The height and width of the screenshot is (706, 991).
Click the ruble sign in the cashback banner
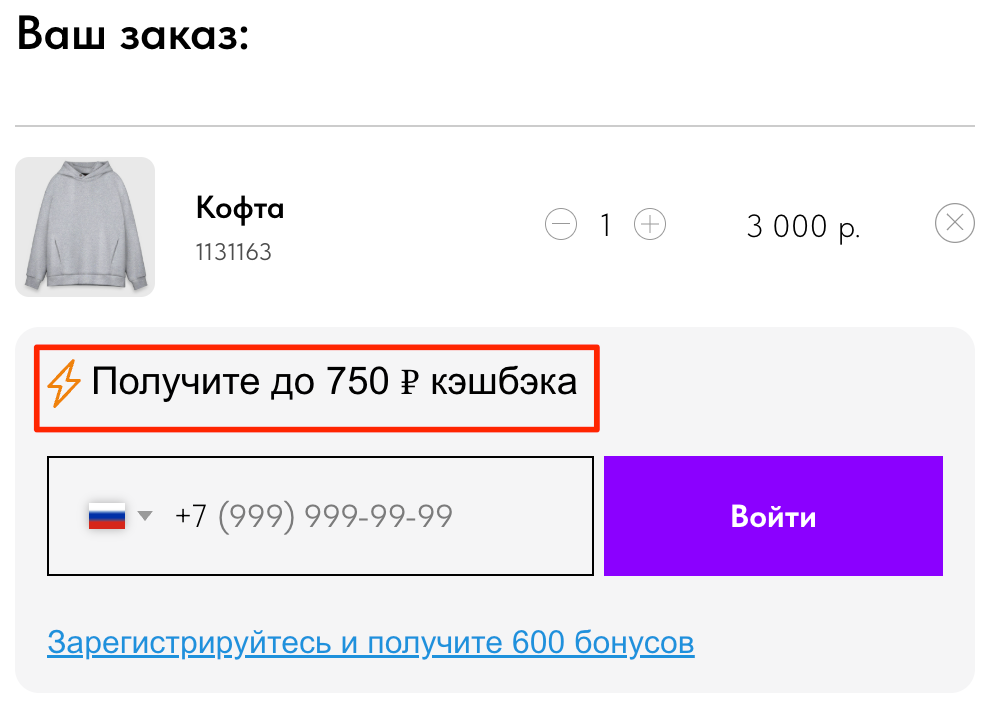pyautogui.click(x=410, y=382)
